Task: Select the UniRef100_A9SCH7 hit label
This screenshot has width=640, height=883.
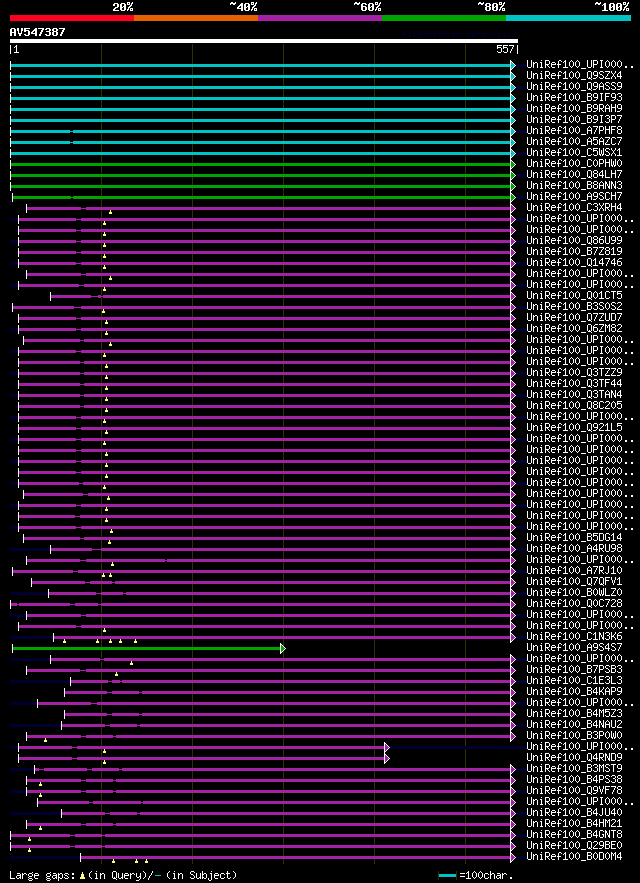Action: click(x=574, y=197)
